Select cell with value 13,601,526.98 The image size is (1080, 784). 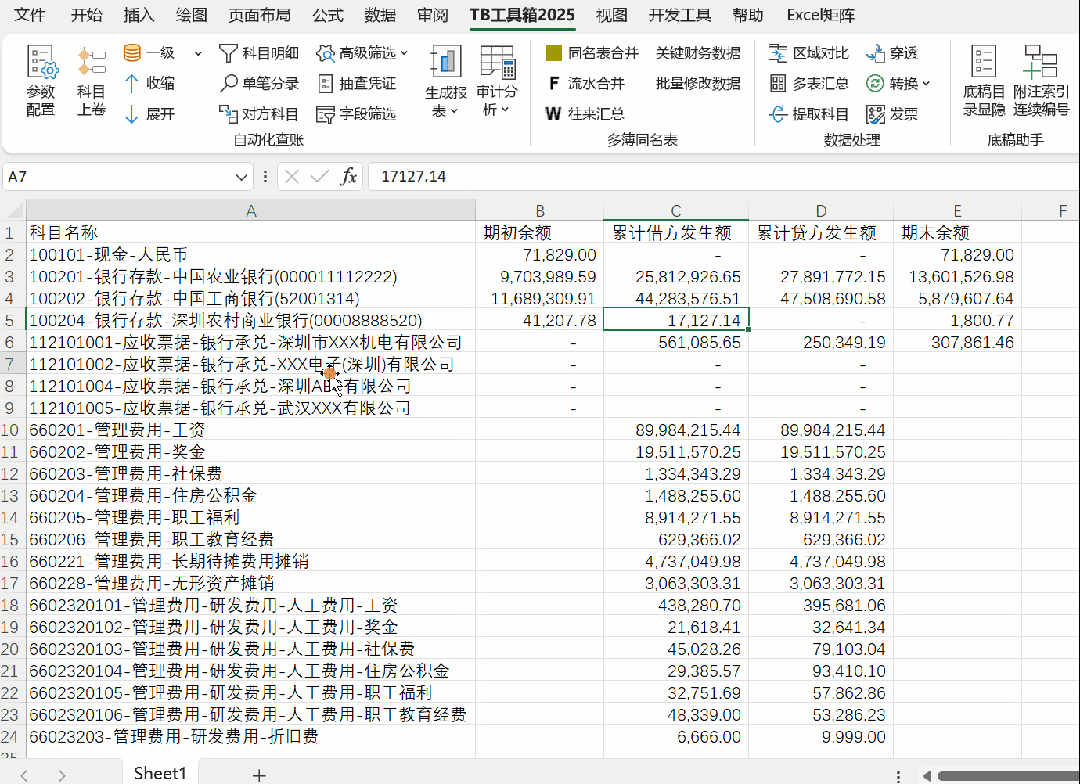pos(957,276)
